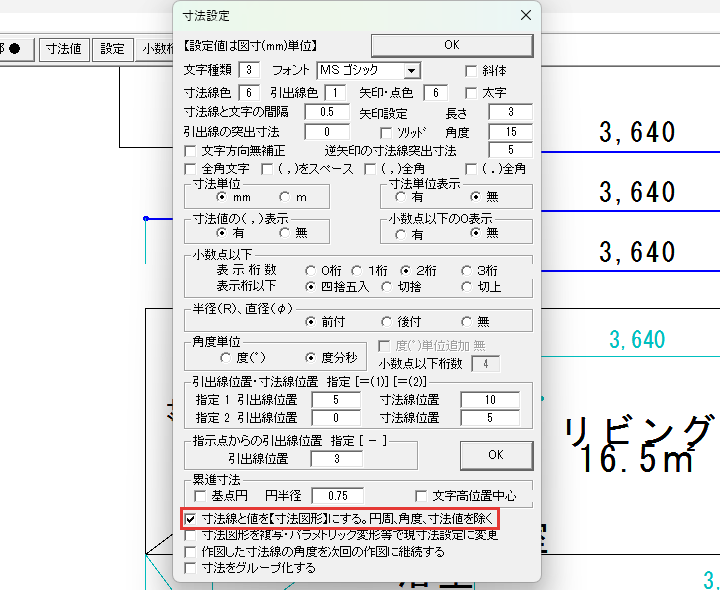Click the 引出線色 value field
This screenshot has width=720, height=590.
(335, 93)
